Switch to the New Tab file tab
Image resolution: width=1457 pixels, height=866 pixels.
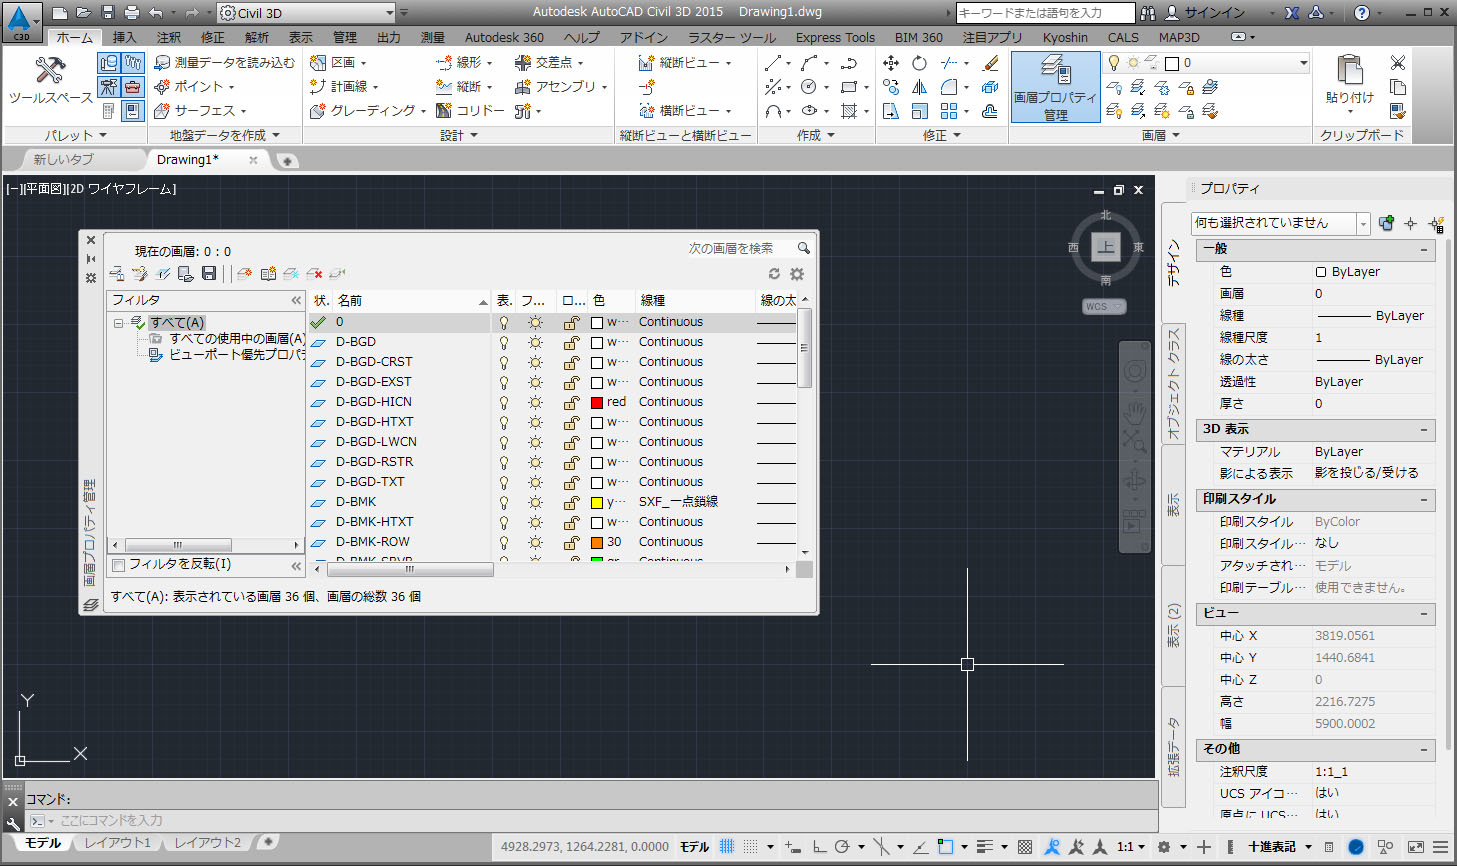pos(64,160)
